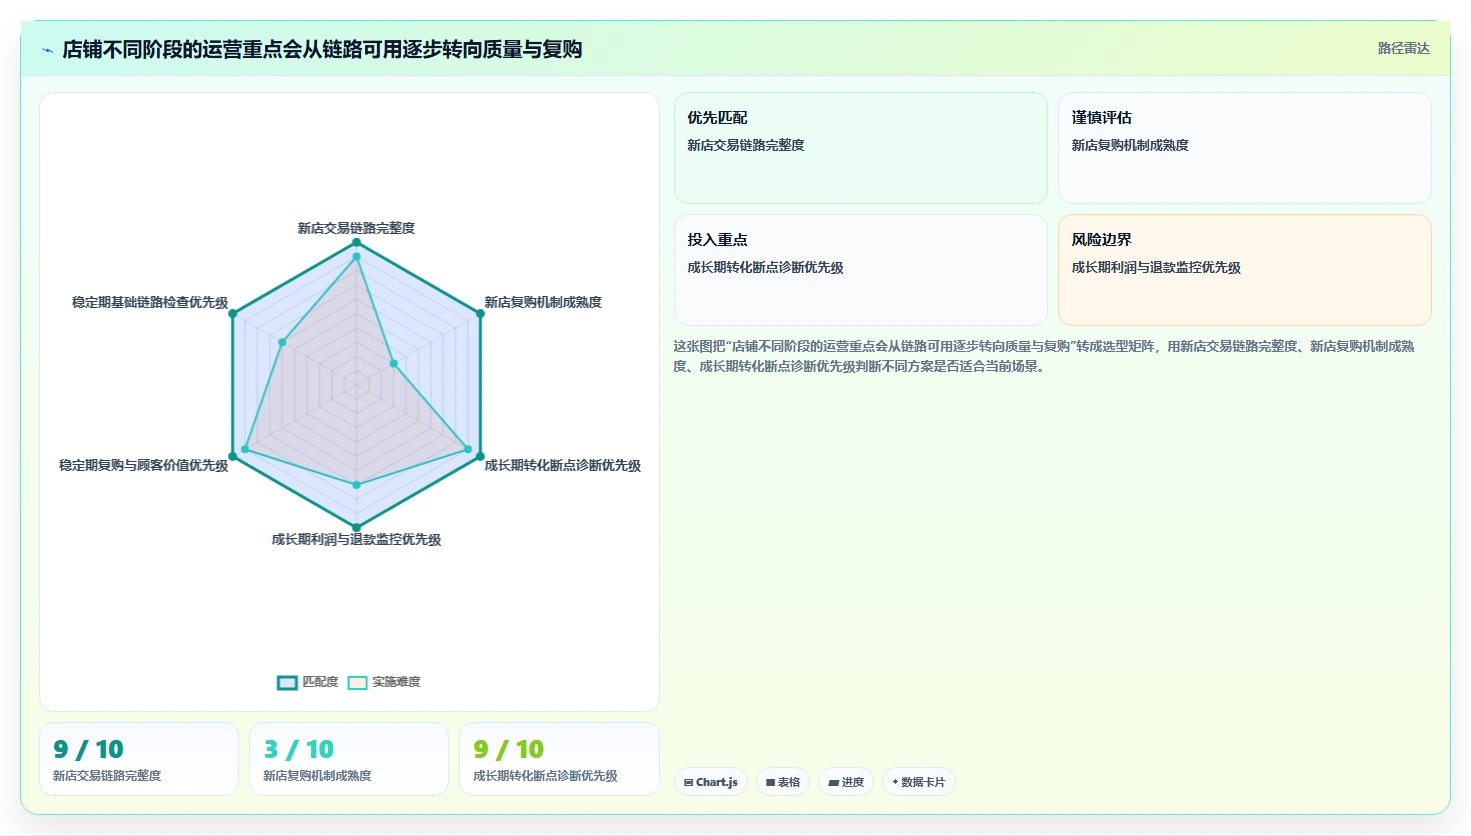Viewport: 1471px width, 836px height.
Task: Click the 进度 tag icon
Action: tap(834, 783)
